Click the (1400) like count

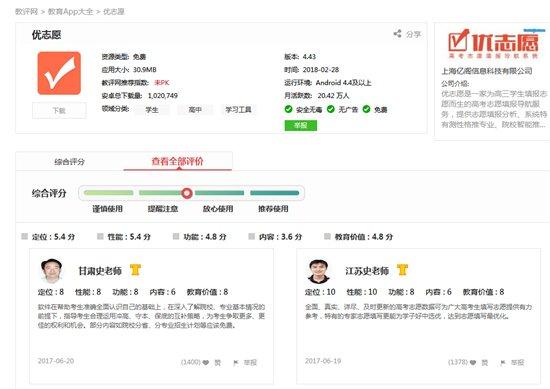click(x=190, y=362)
